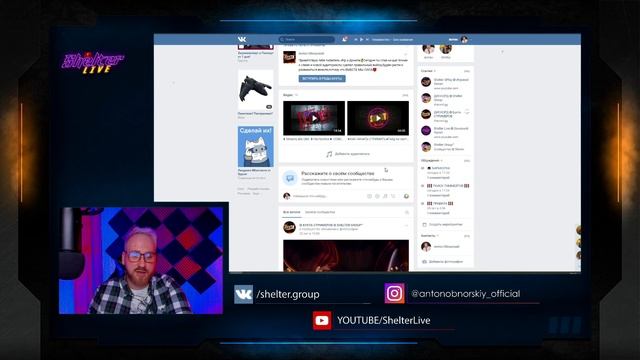This screenshot has height=360, width=640.
Task: Open more attachment options in the post box
Action: 393,196
